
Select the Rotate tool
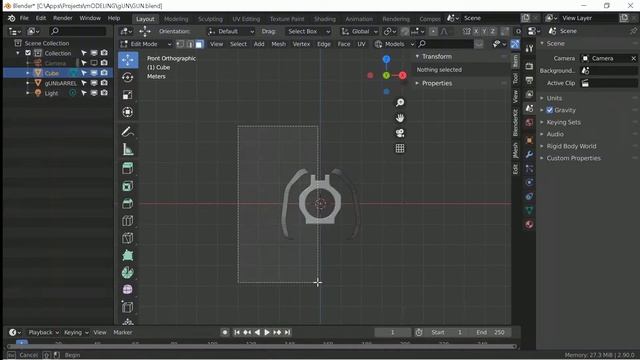point(128,78)
